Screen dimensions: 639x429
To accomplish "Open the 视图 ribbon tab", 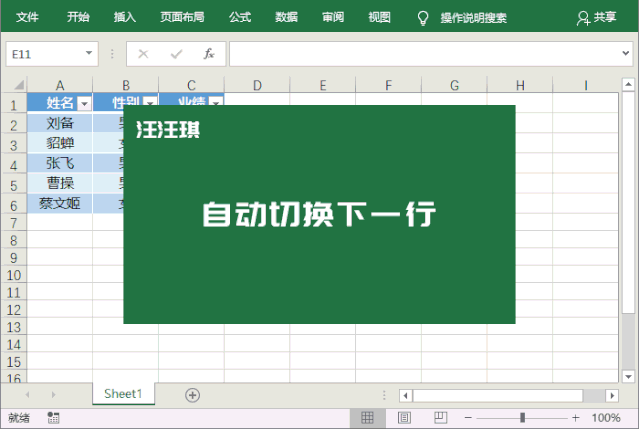I will click(379, 17).
